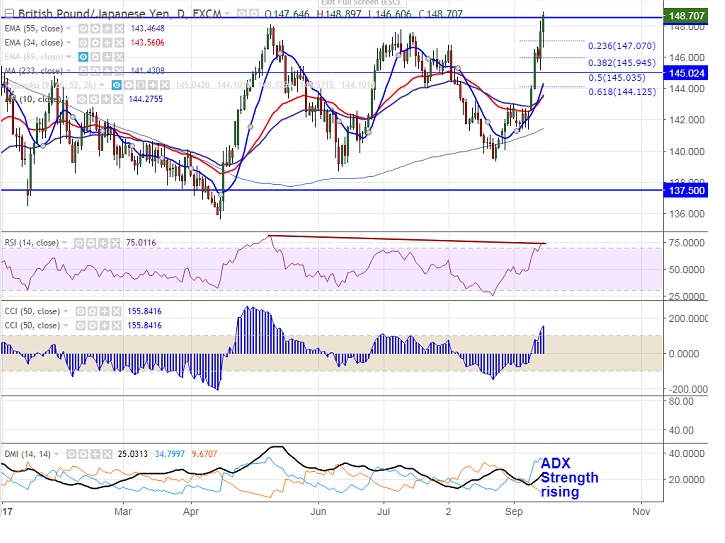Expand the RSI (14, close) dropdown arrow
Viewport: 725px width, 543px height.
pyautogui.click(x=65, y=243)
